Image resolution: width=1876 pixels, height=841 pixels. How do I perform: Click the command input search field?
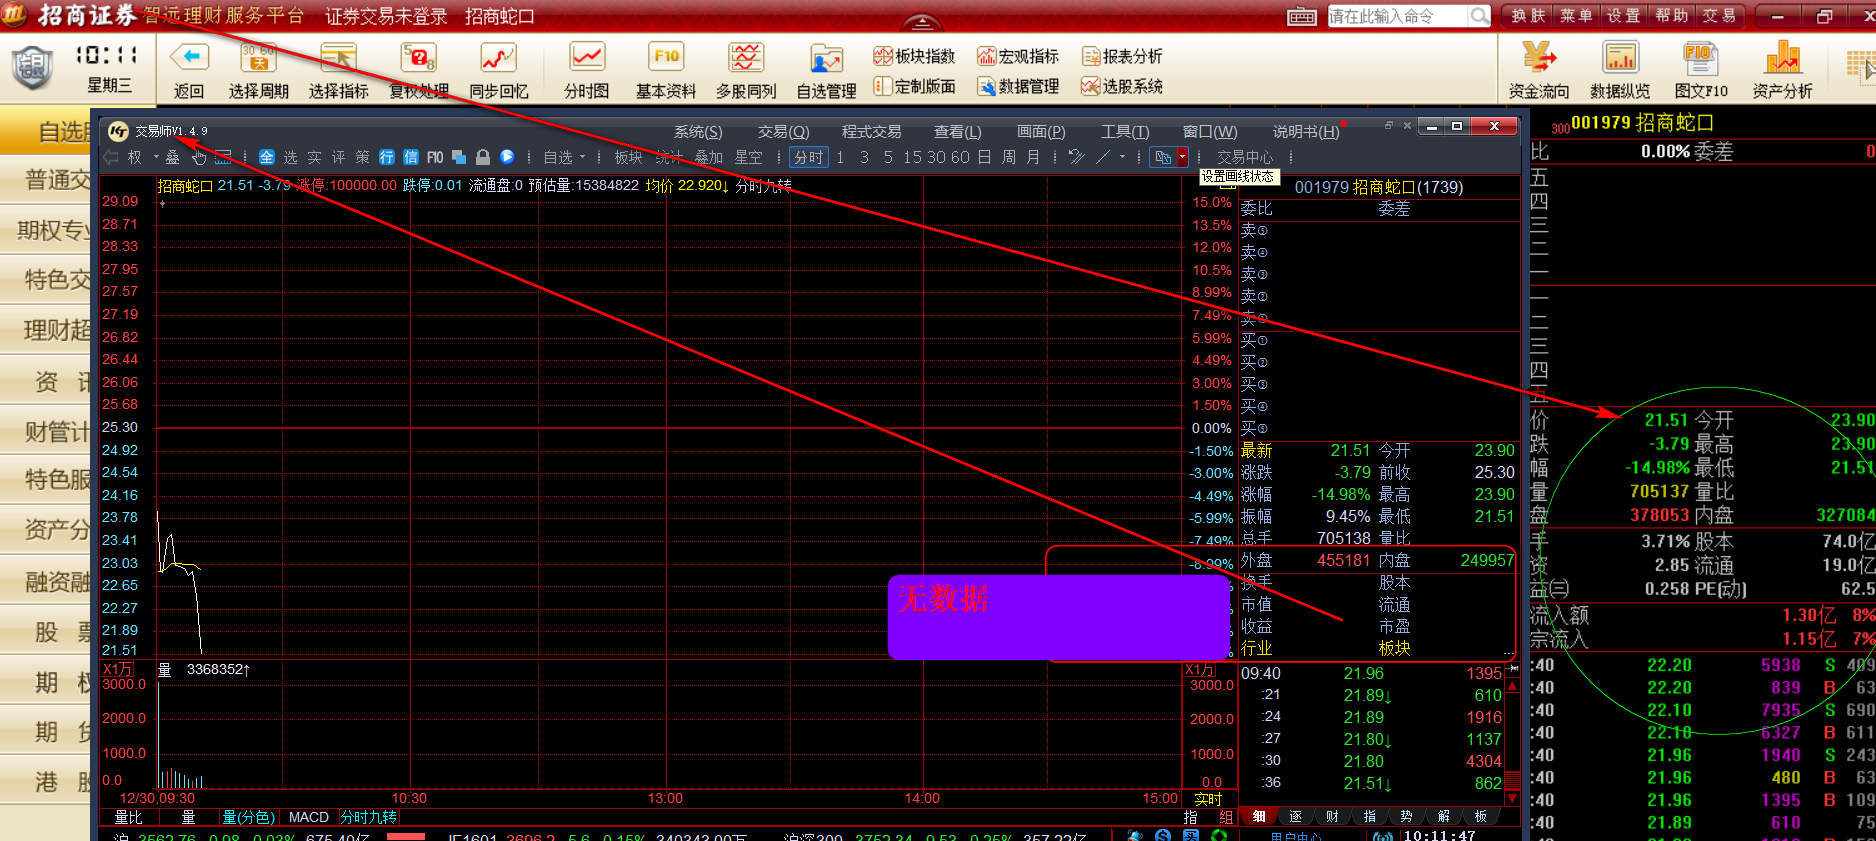tap(1397, 16)
